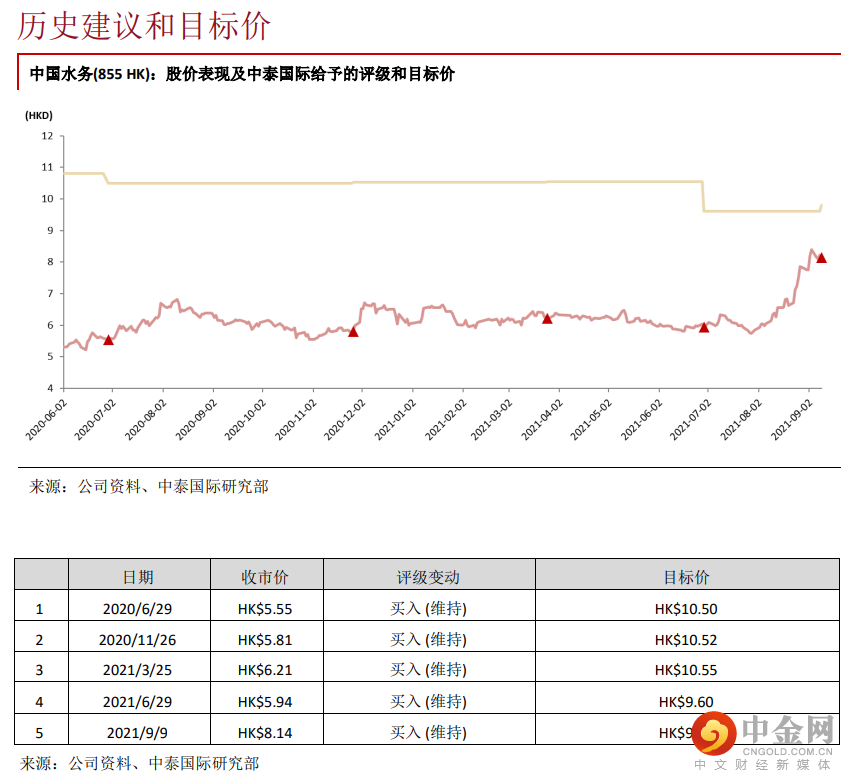Image resolution: width=848 pixels, height=783 pixels.
Task: Click the y-axis value 6
Action: click(x=50, y=325)
